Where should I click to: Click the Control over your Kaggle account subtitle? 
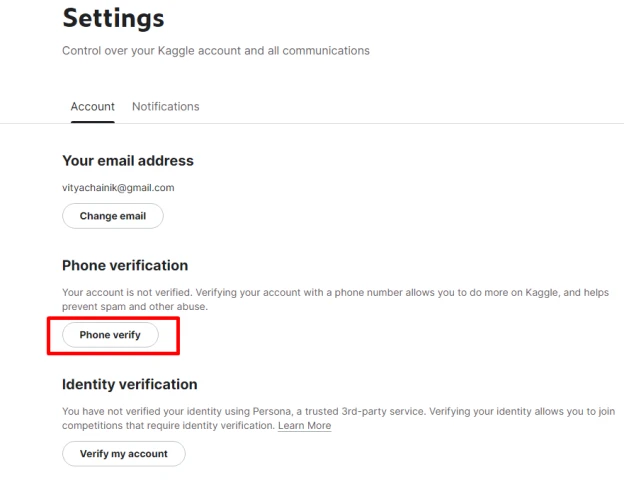pos(216,51)
